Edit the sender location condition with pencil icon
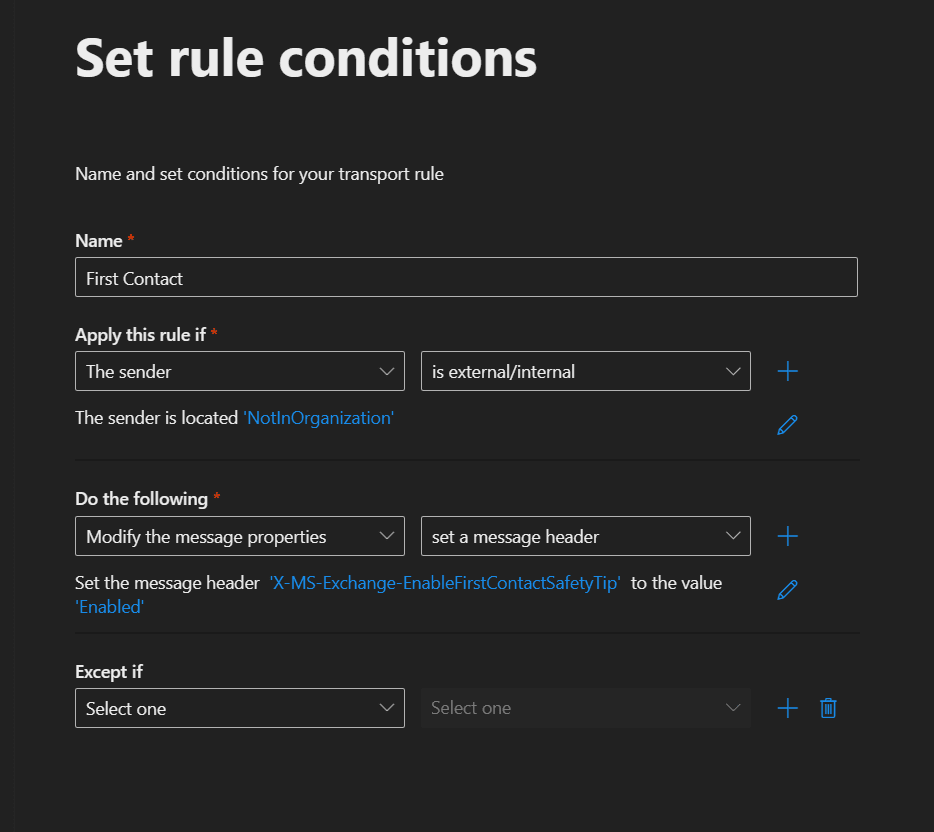The width and height of the screenshot is (934, 832). (787, 425)
